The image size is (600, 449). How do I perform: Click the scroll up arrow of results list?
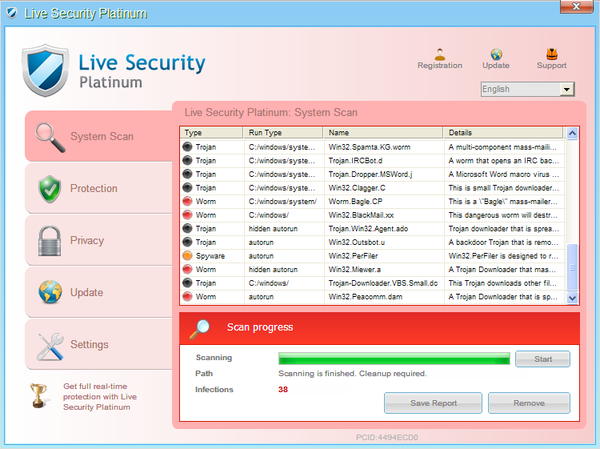[x=572, y=133]
